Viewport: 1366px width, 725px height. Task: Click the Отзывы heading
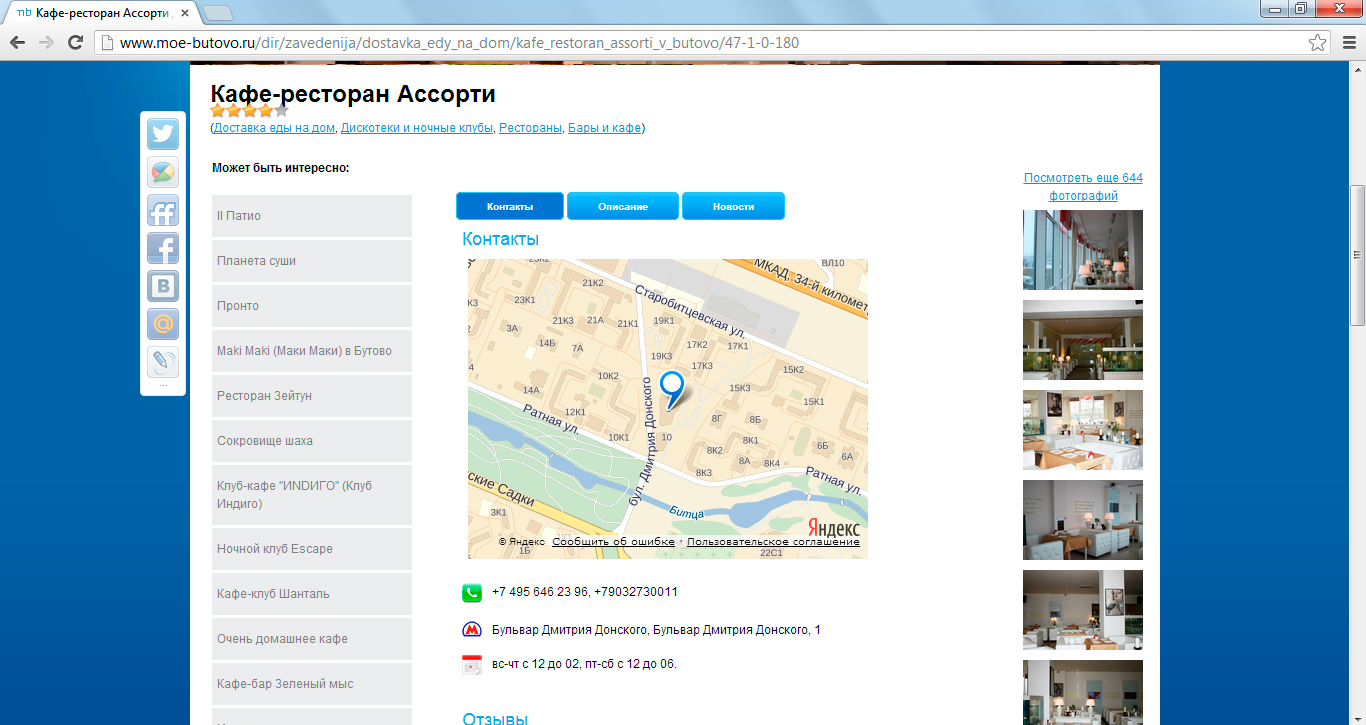(495, 719)
